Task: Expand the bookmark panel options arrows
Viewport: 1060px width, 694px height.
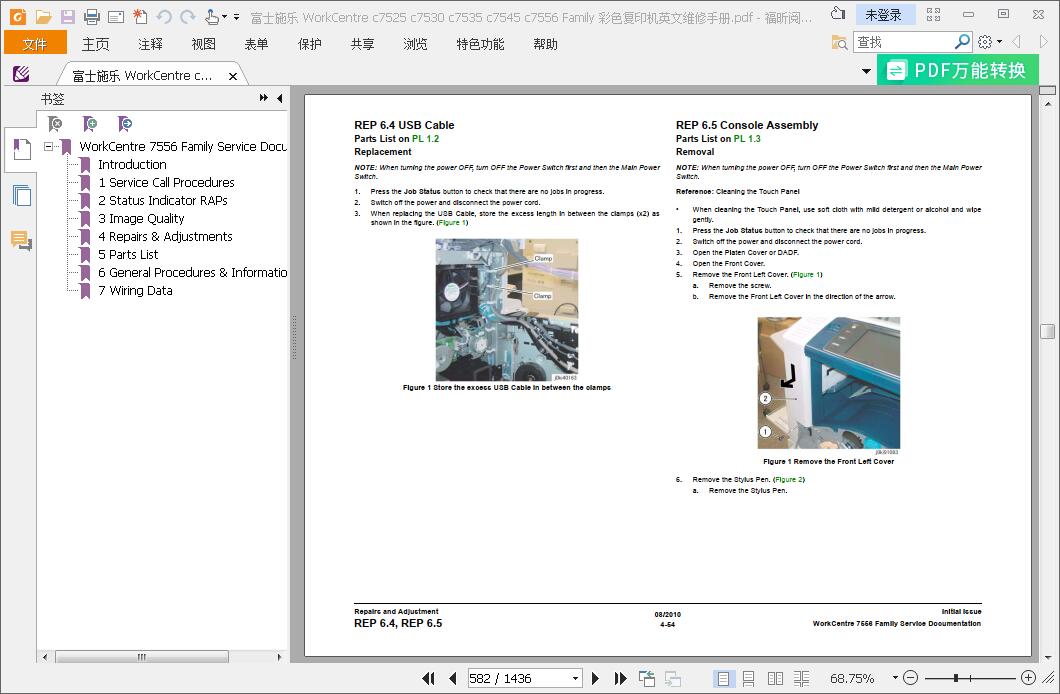Action: (264, 98)
